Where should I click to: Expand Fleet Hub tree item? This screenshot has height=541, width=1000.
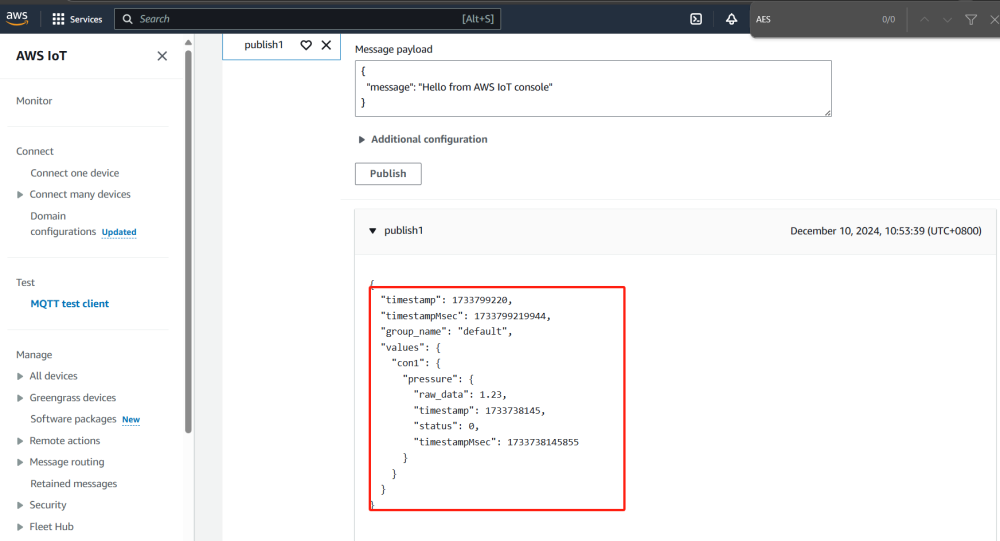coord(20,527)
